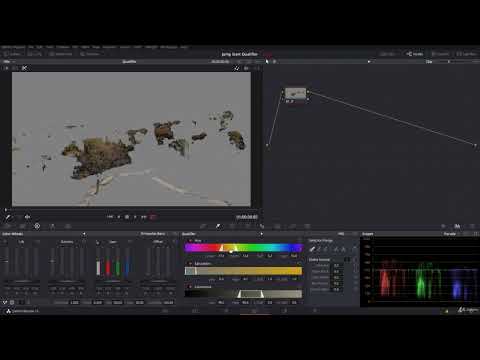Toggle the LUTs panel button

coord(35,54)
